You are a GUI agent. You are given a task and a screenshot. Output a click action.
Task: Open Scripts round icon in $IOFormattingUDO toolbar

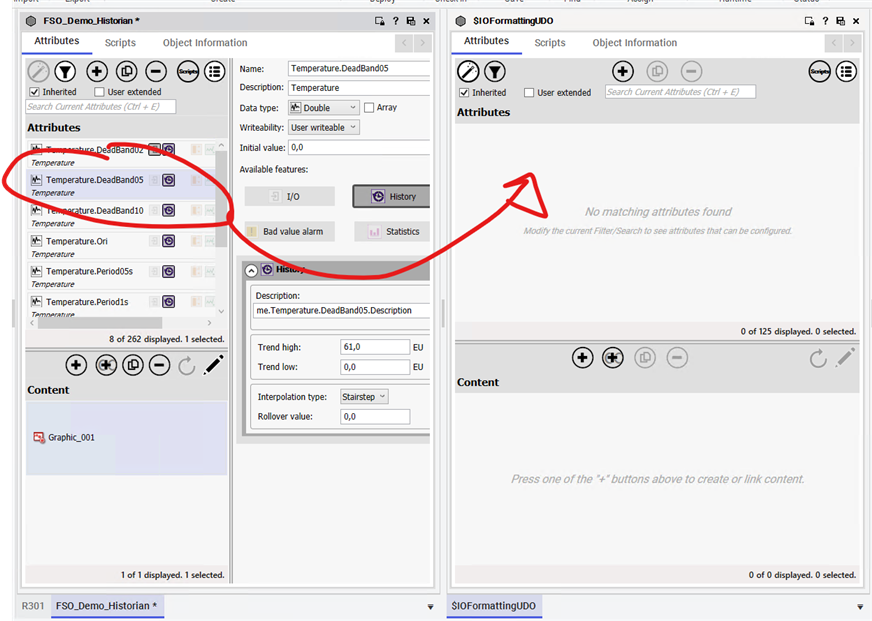pyautogui.click(x=819, y=71)
